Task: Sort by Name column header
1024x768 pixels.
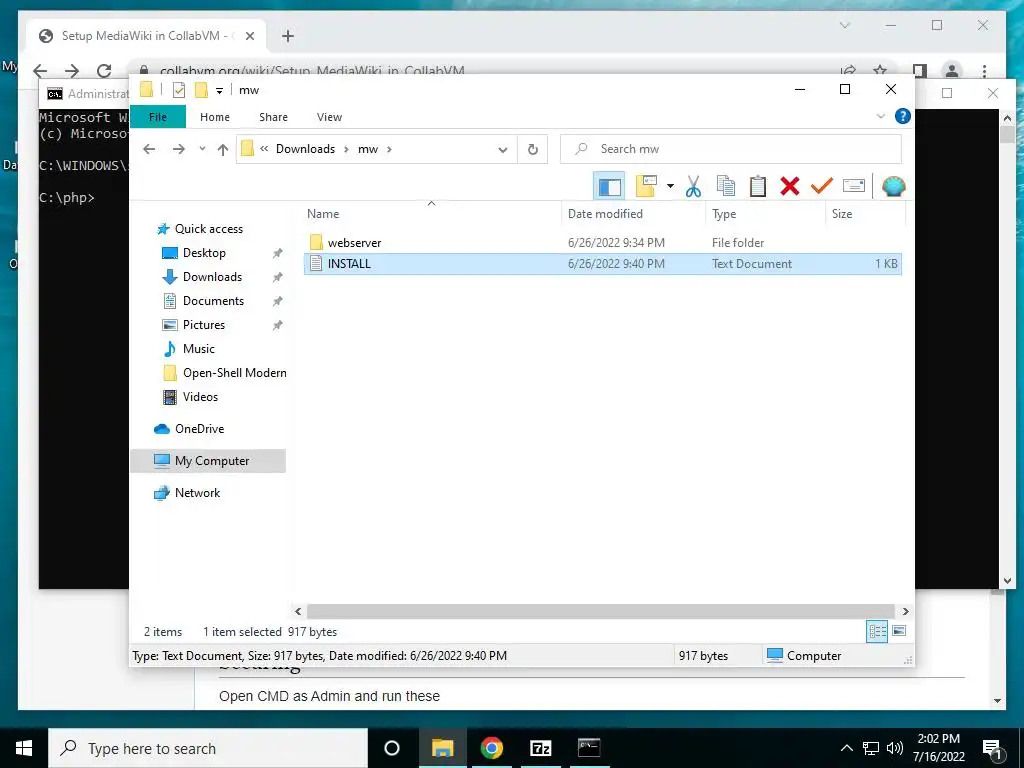Action: point(431,214)
